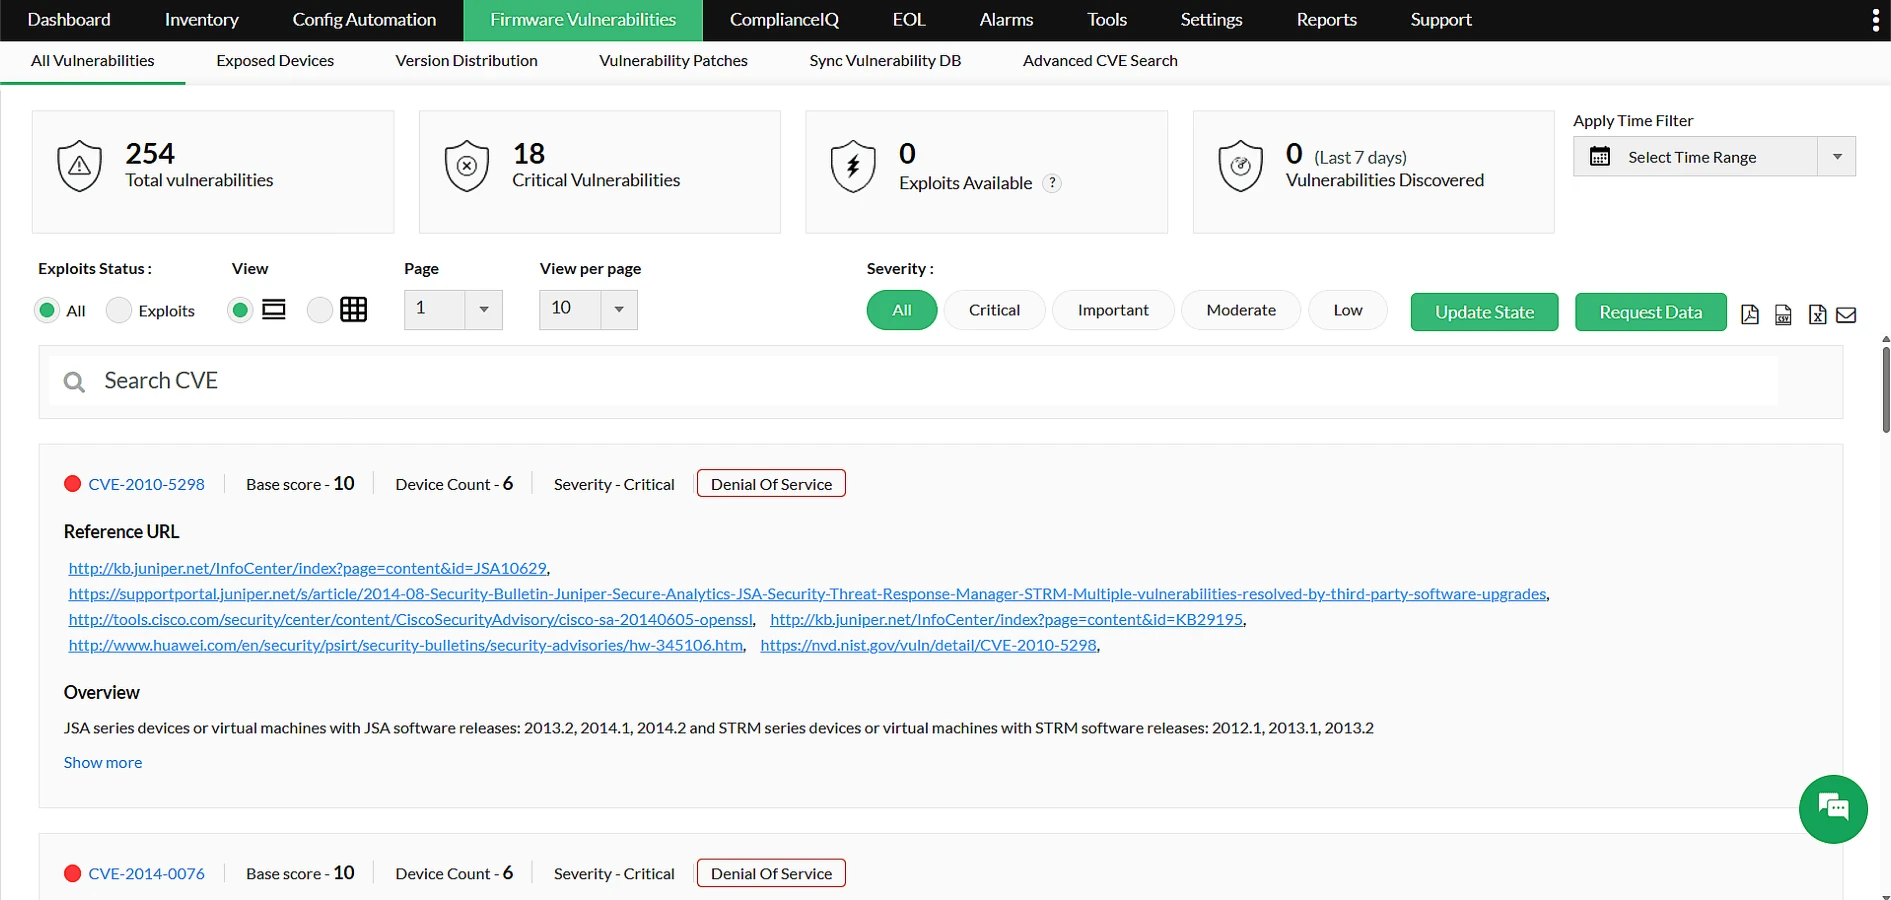Select the All exploits status radio button
Viewport: 1891px width, 900px height.
click(47, 310)
